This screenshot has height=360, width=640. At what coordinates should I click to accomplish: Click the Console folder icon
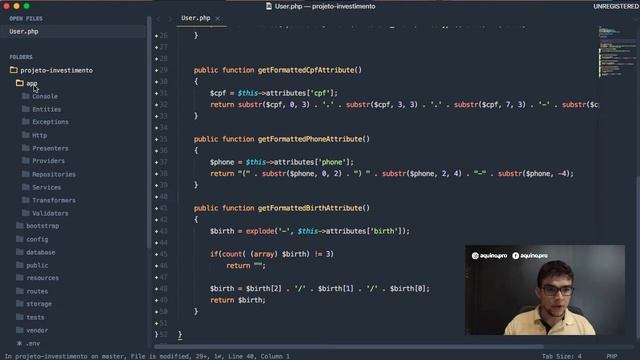click(26, 96)
